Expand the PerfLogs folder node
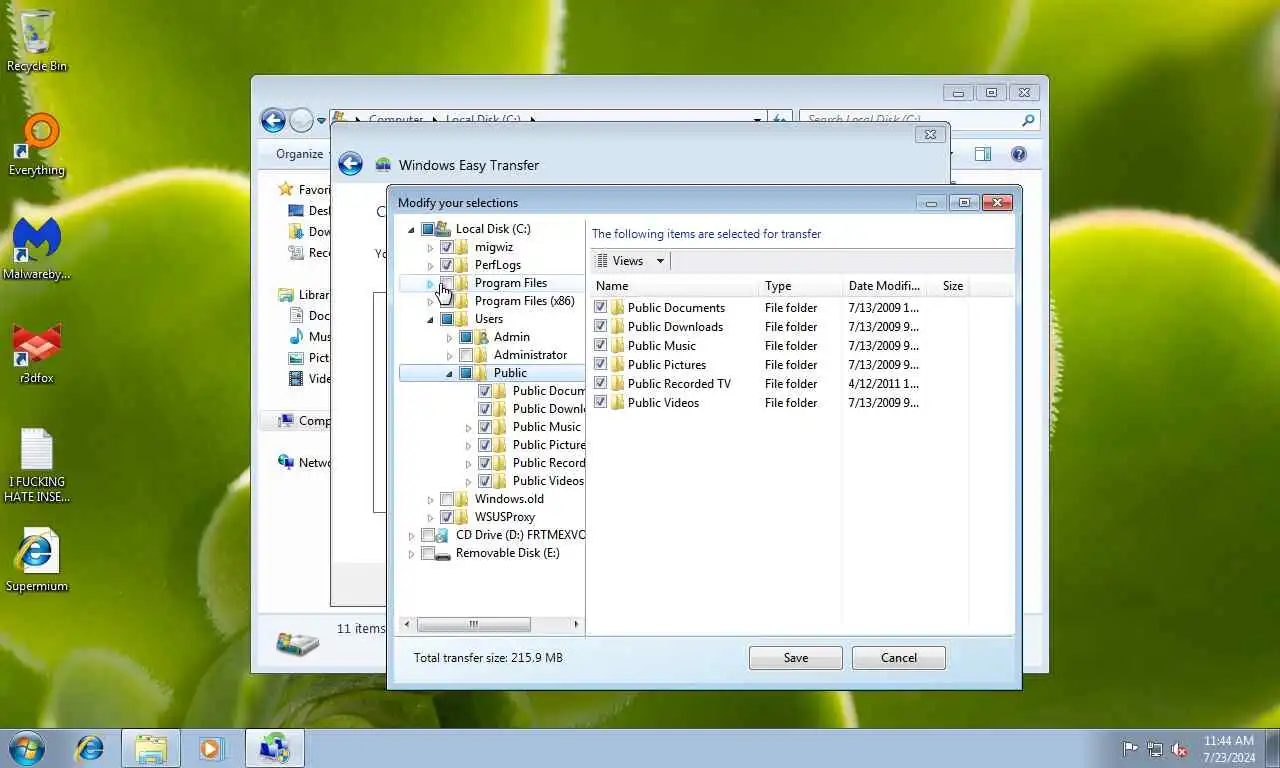1280x768 pixels. 431,266
